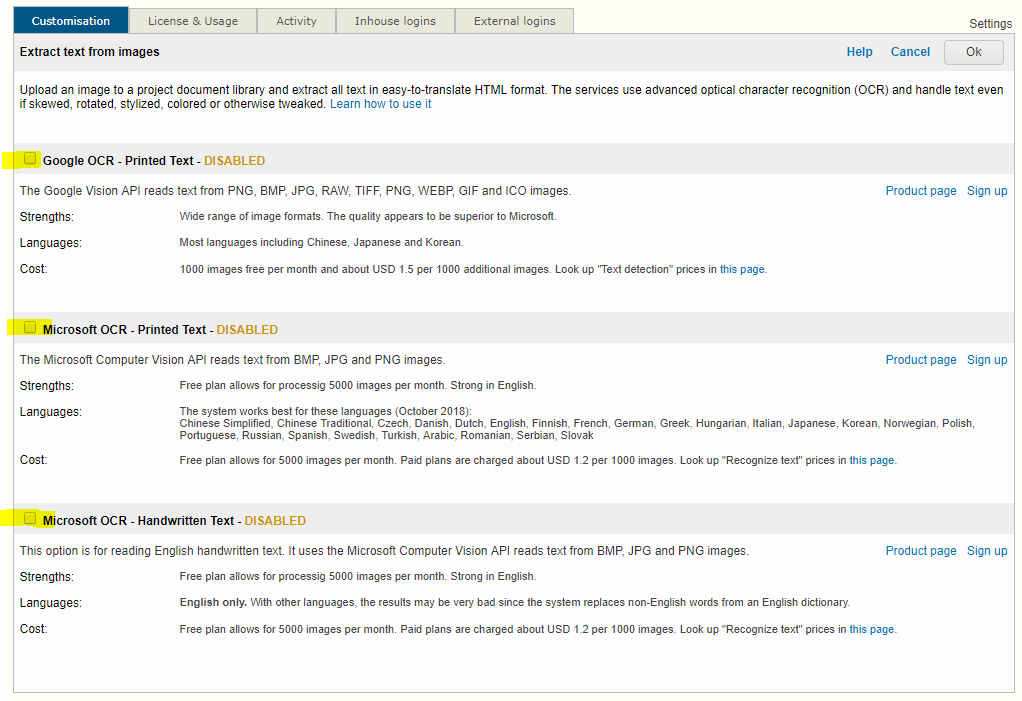Click Sign up for Microsoft OCR Printed Text
This screenshot has height=701, width=1022.
coord(987,360)
